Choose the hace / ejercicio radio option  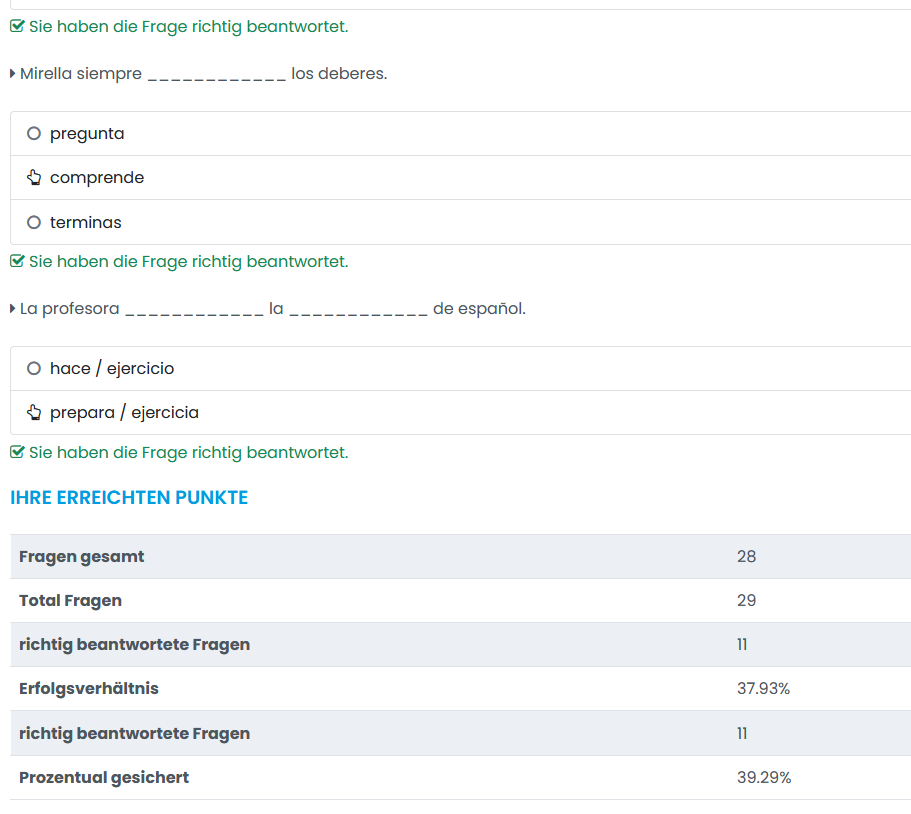coord(34,369)
